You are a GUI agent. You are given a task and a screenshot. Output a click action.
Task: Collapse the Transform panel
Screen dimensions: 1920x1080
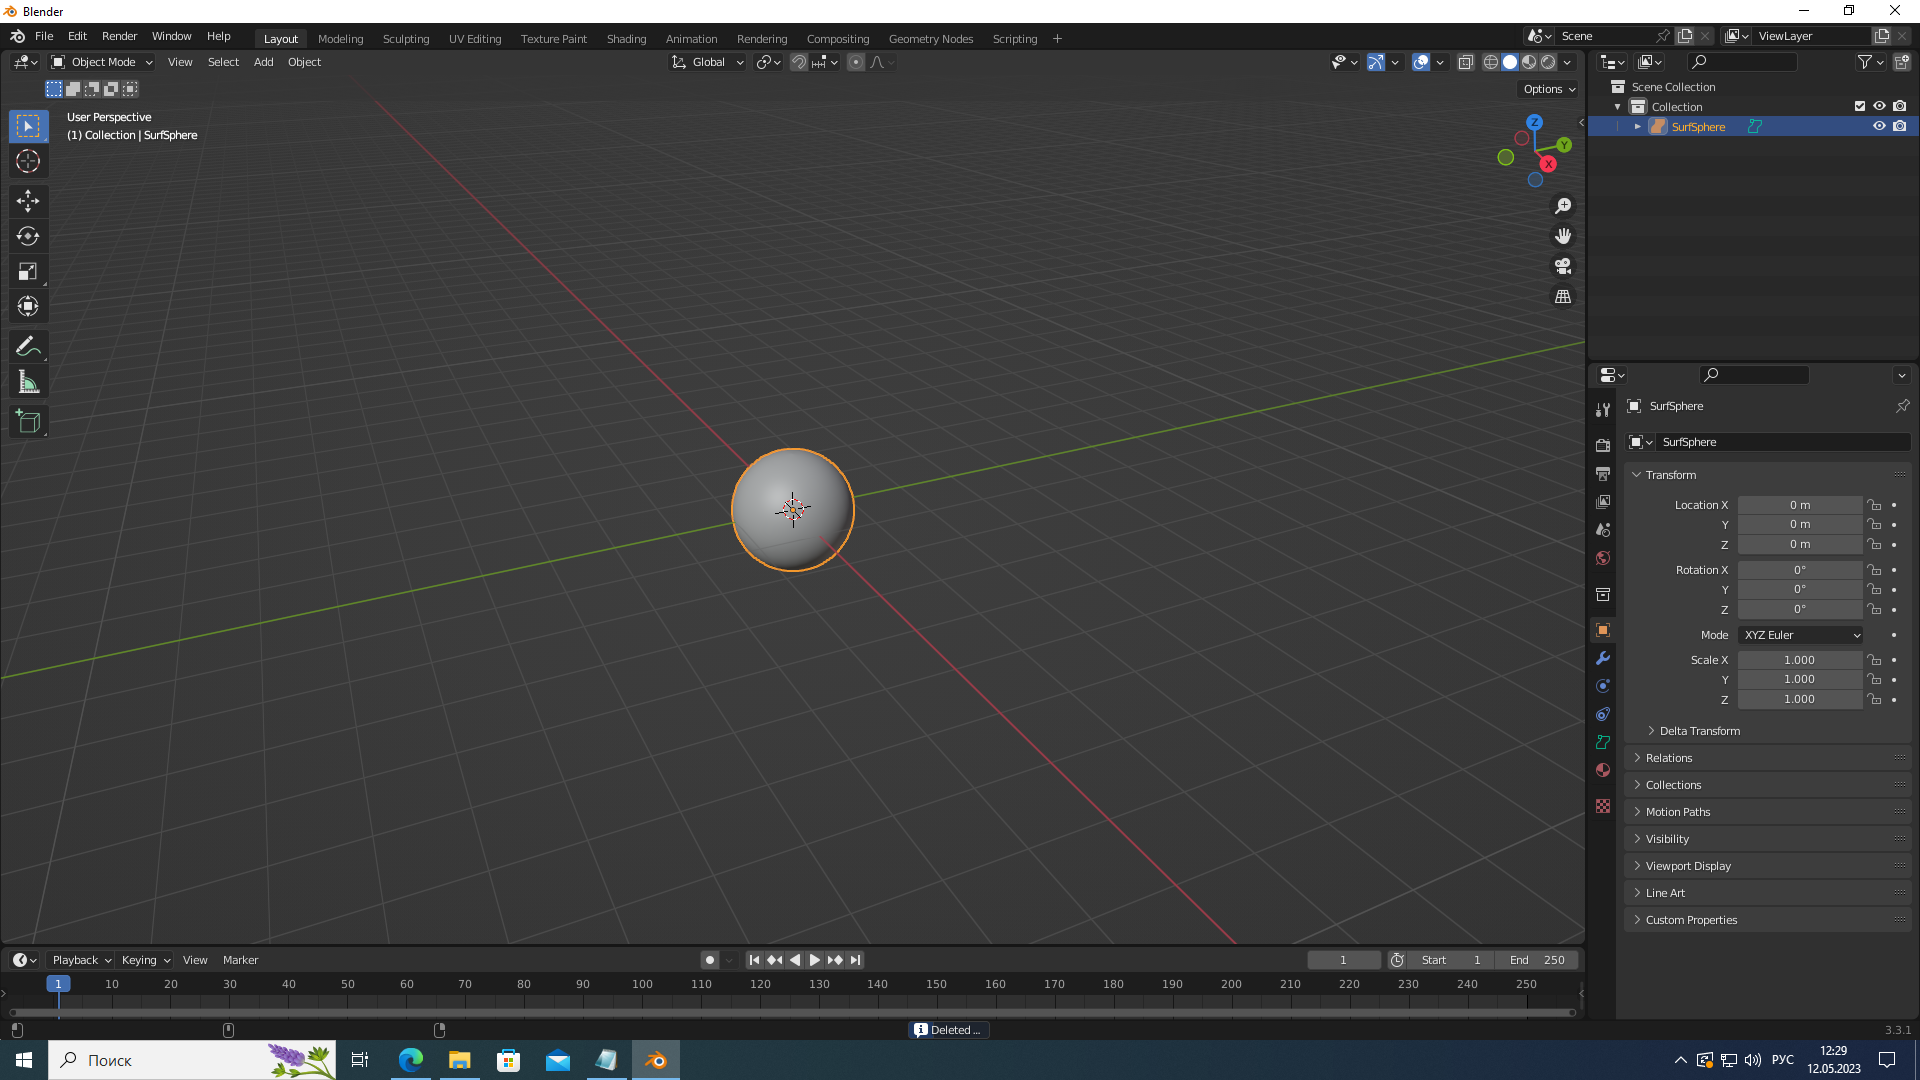pos(1670,475)
